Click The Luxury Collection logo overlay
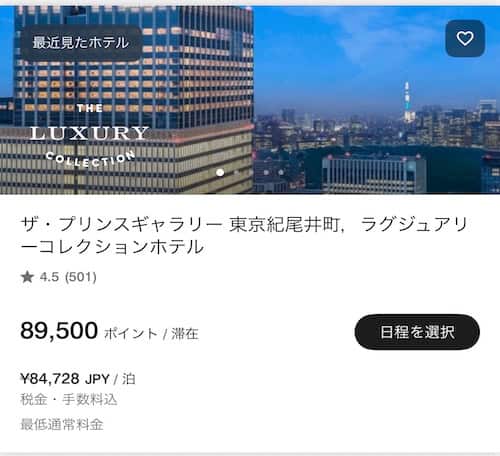The height and width of the screenshot is (456, 500). coord(89,135)
